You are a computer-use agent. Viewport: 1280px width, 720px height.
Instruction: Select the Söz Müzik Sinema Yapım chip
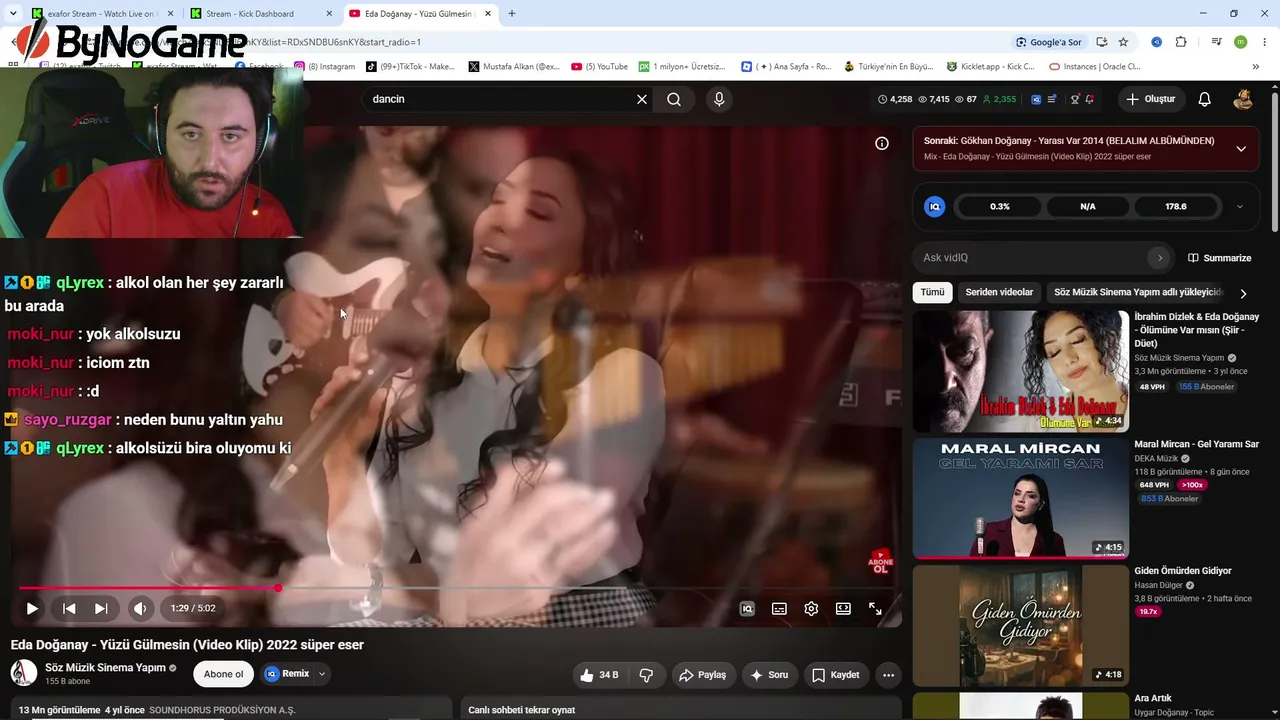[1137, 292]
